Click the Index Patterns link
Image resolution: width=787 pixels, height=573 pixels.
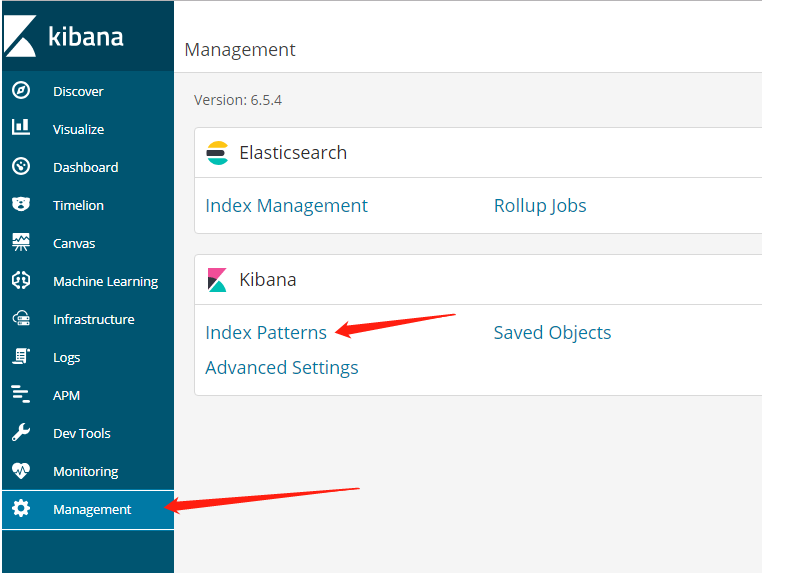coord(266,333)
